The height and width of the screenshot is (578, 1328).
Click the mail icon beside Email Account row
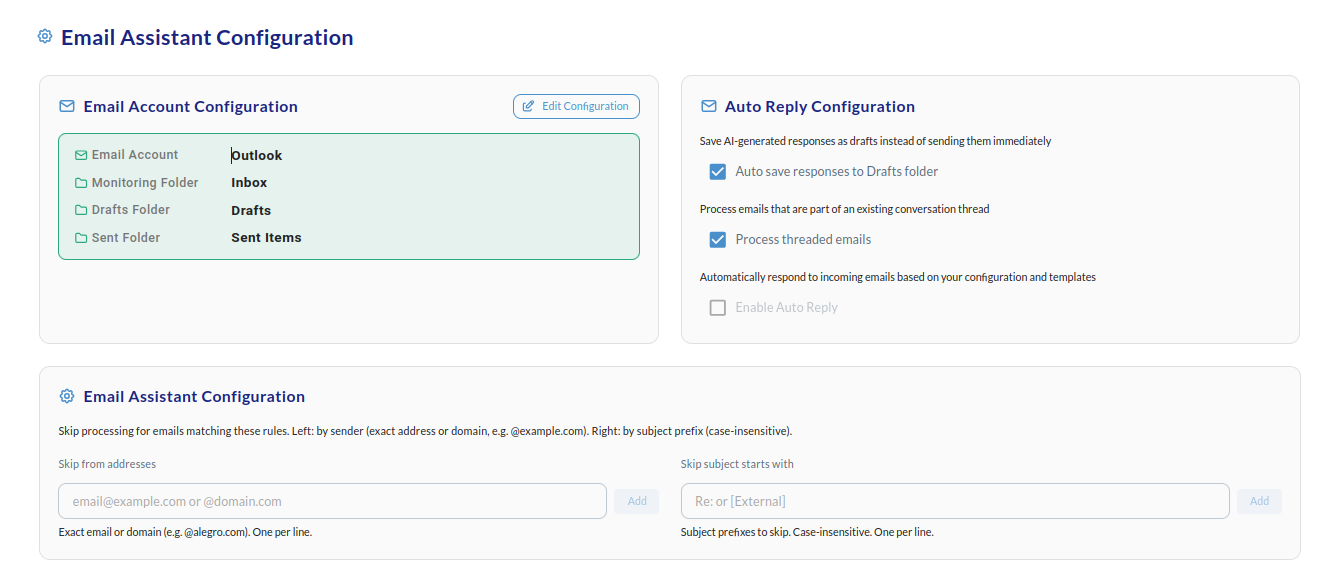click(x=81, y=155)
